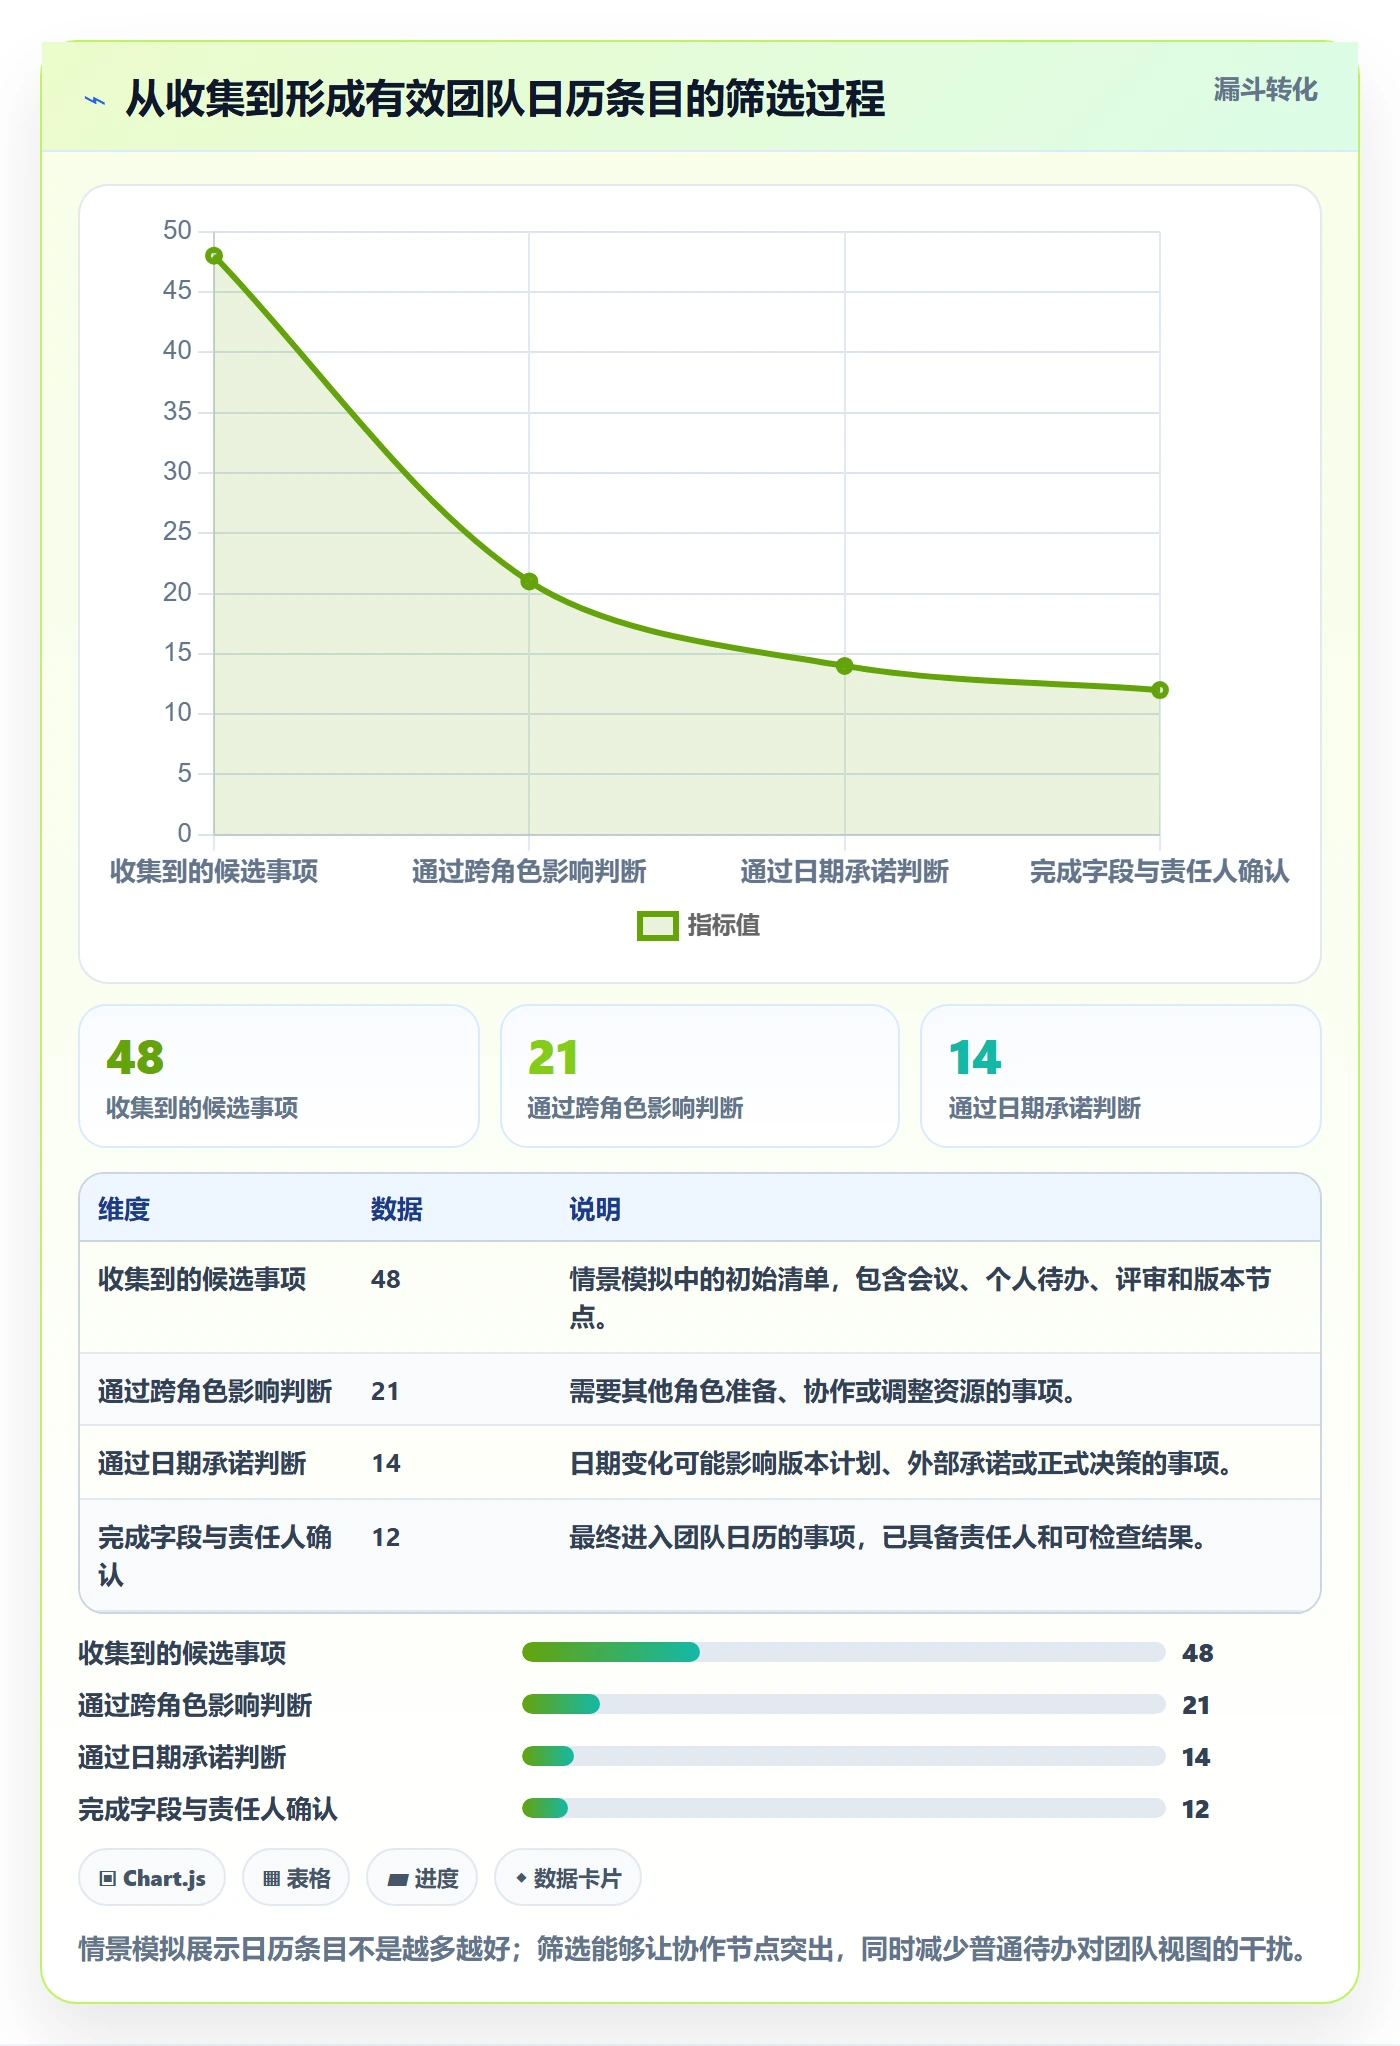The image size is (1400, 2046).
Task: Click the 说明 table column header
Action: click(x=595, y=1209)
